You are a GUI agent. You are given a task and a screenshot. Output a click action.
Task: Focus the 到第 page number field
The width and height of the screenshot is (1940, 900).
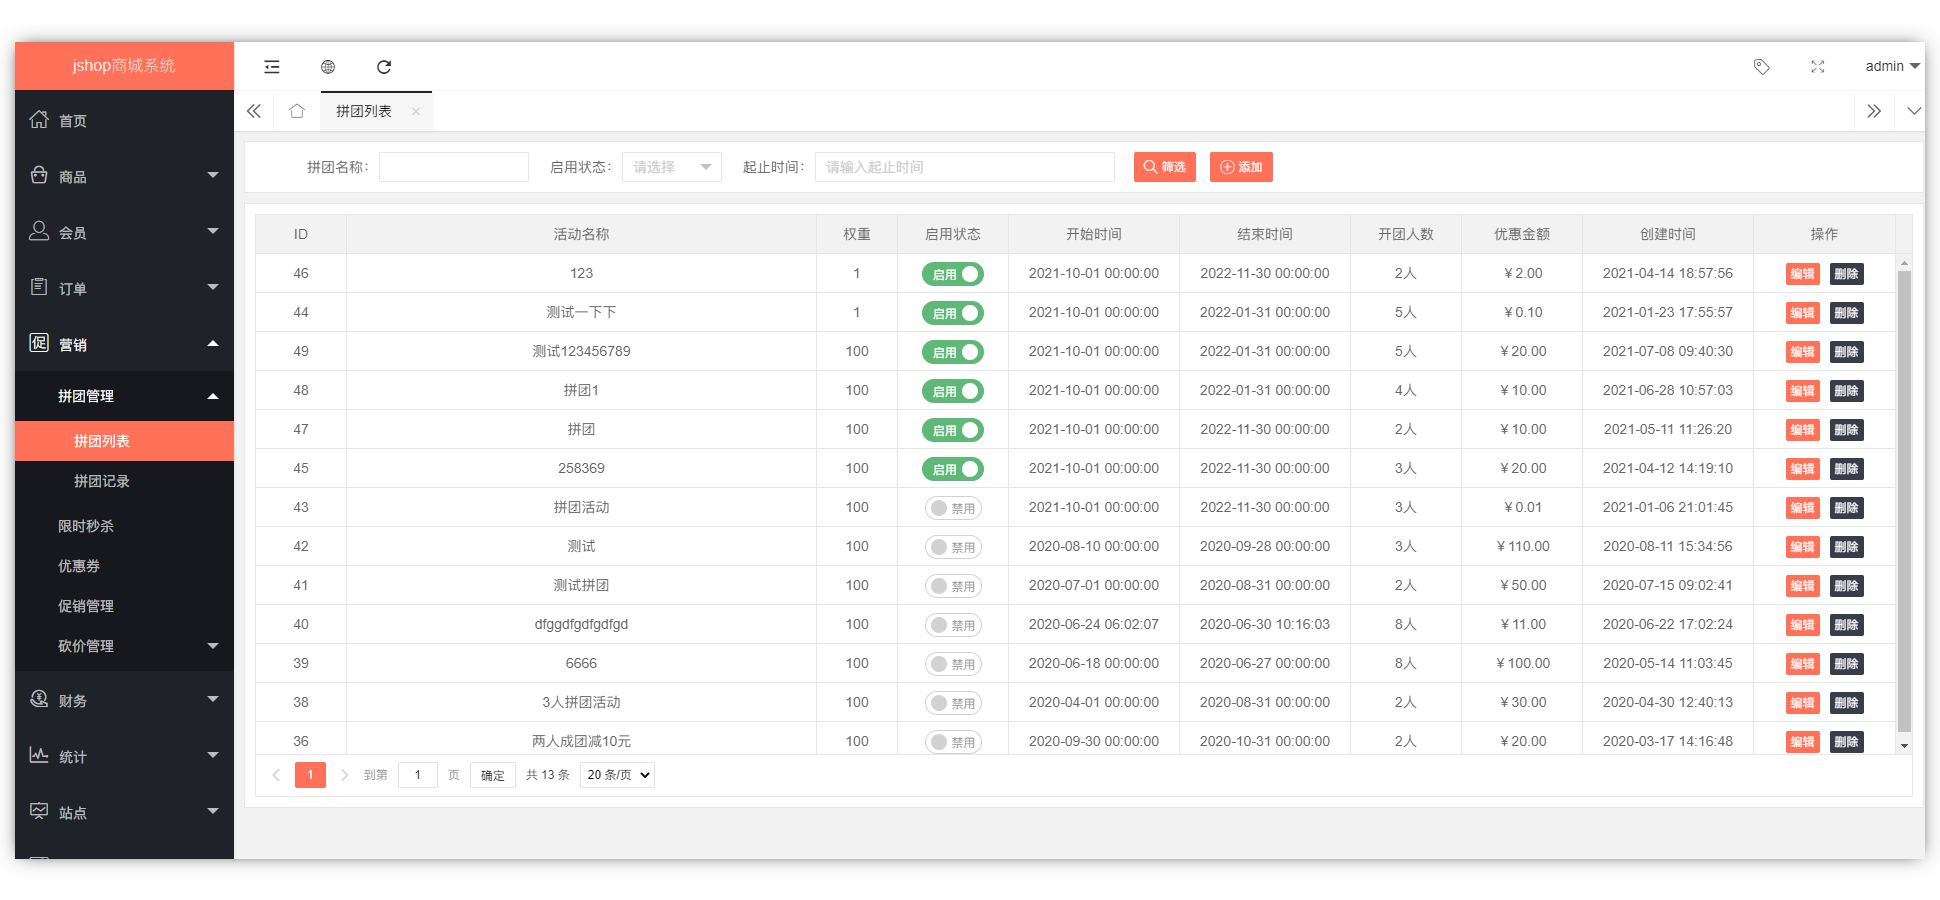tap(418, 775)
